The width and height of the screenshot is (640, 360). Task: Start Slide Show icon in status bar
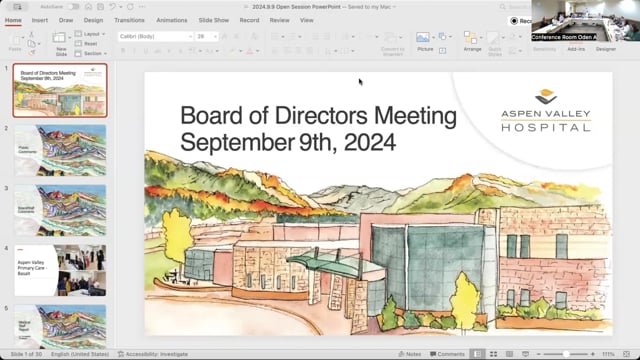(x=525, y=354)
